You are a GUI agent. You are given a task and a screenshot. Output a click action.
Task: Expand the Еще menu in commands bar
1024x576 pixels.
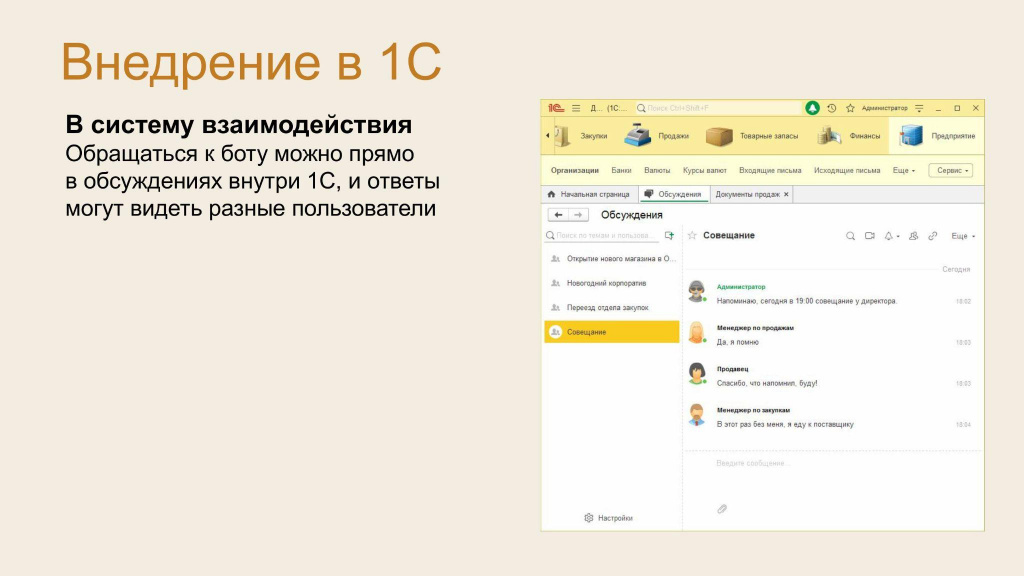coord(904,170)
